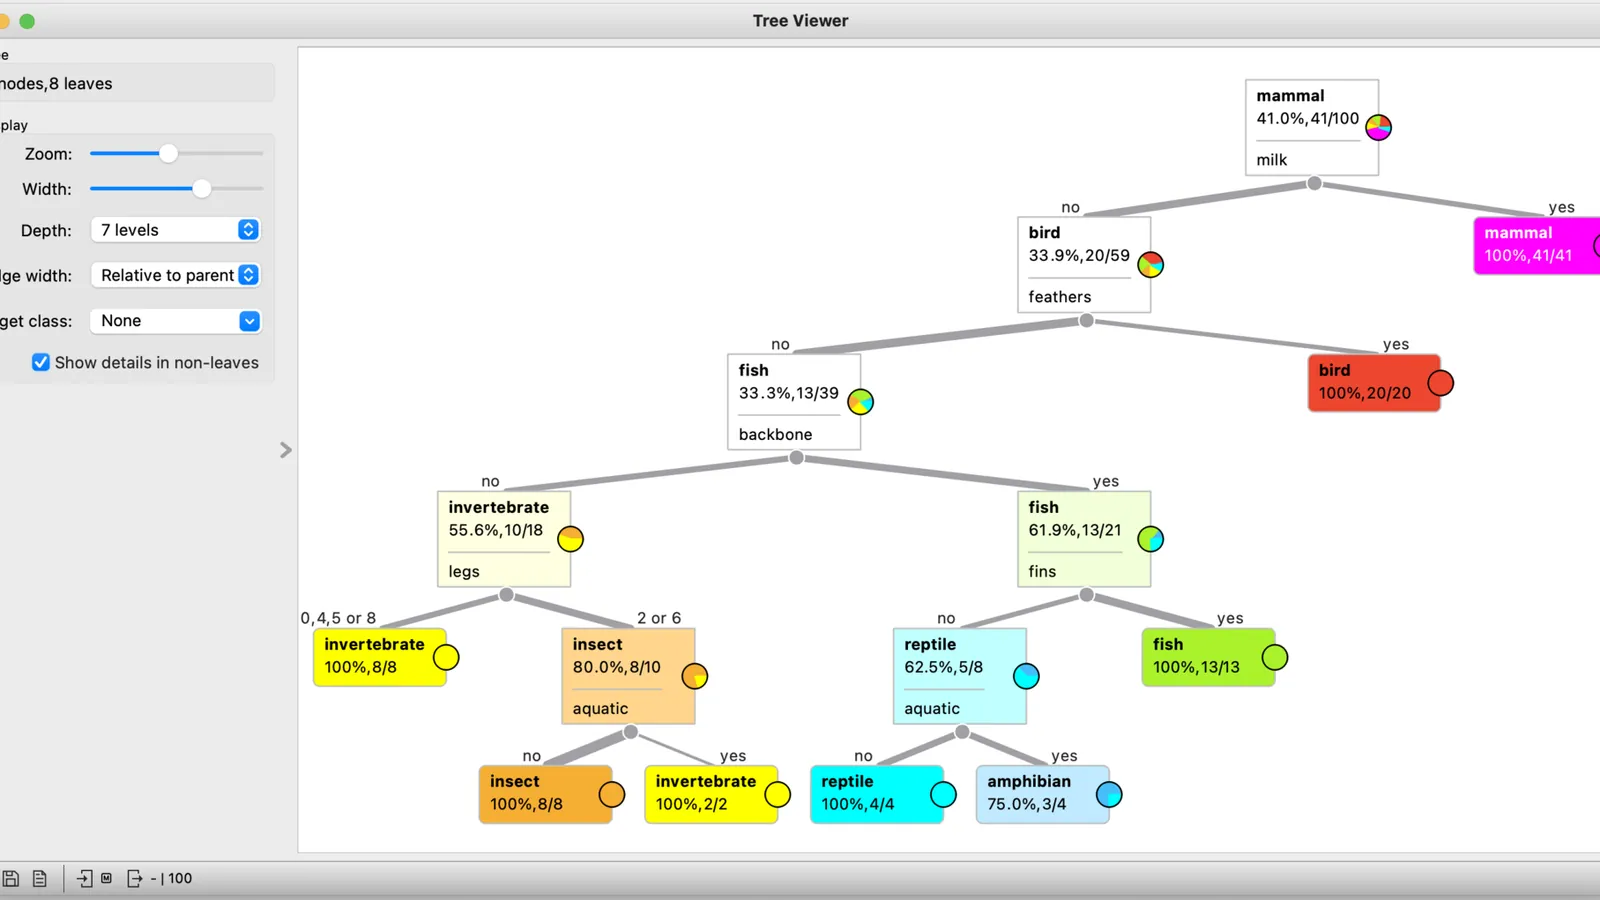Viewport: 1600px width, 900px height.
Task: Click pie chart of insect aquatic node
Action: coord(694,676)
